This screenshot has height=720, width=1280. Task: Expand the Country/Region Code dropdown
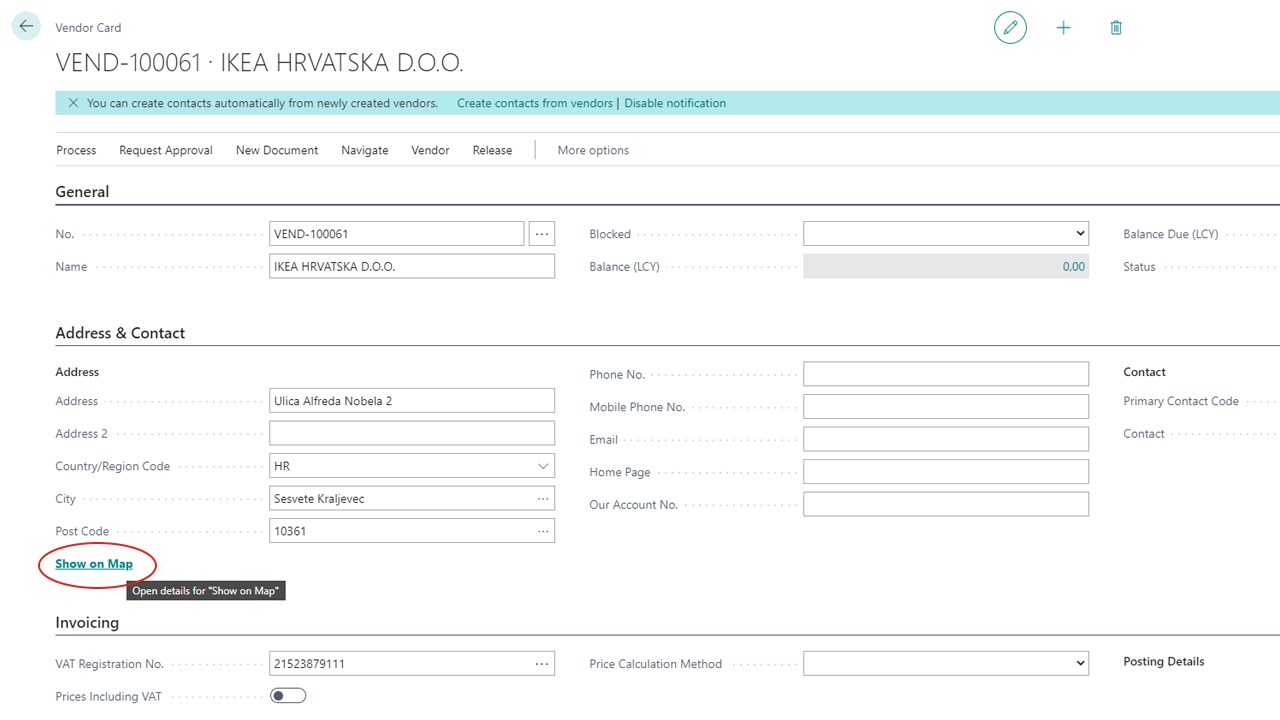click(x=543, y=466)
